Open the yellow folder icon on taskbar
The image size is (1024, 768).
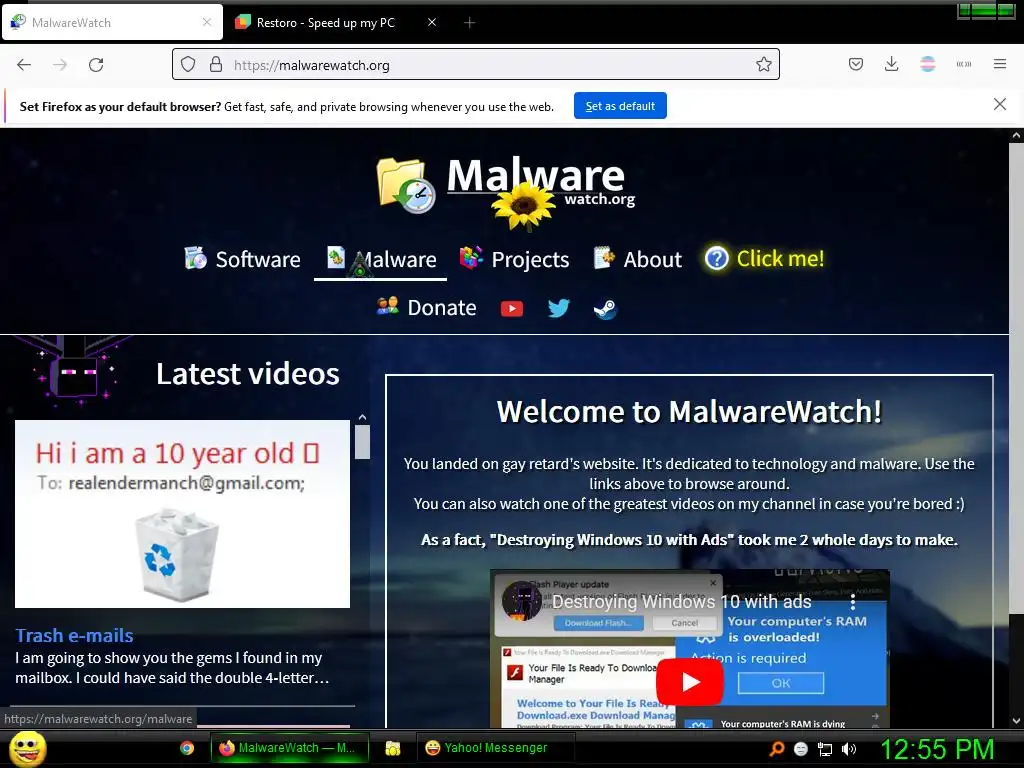[x=392, y=748]
